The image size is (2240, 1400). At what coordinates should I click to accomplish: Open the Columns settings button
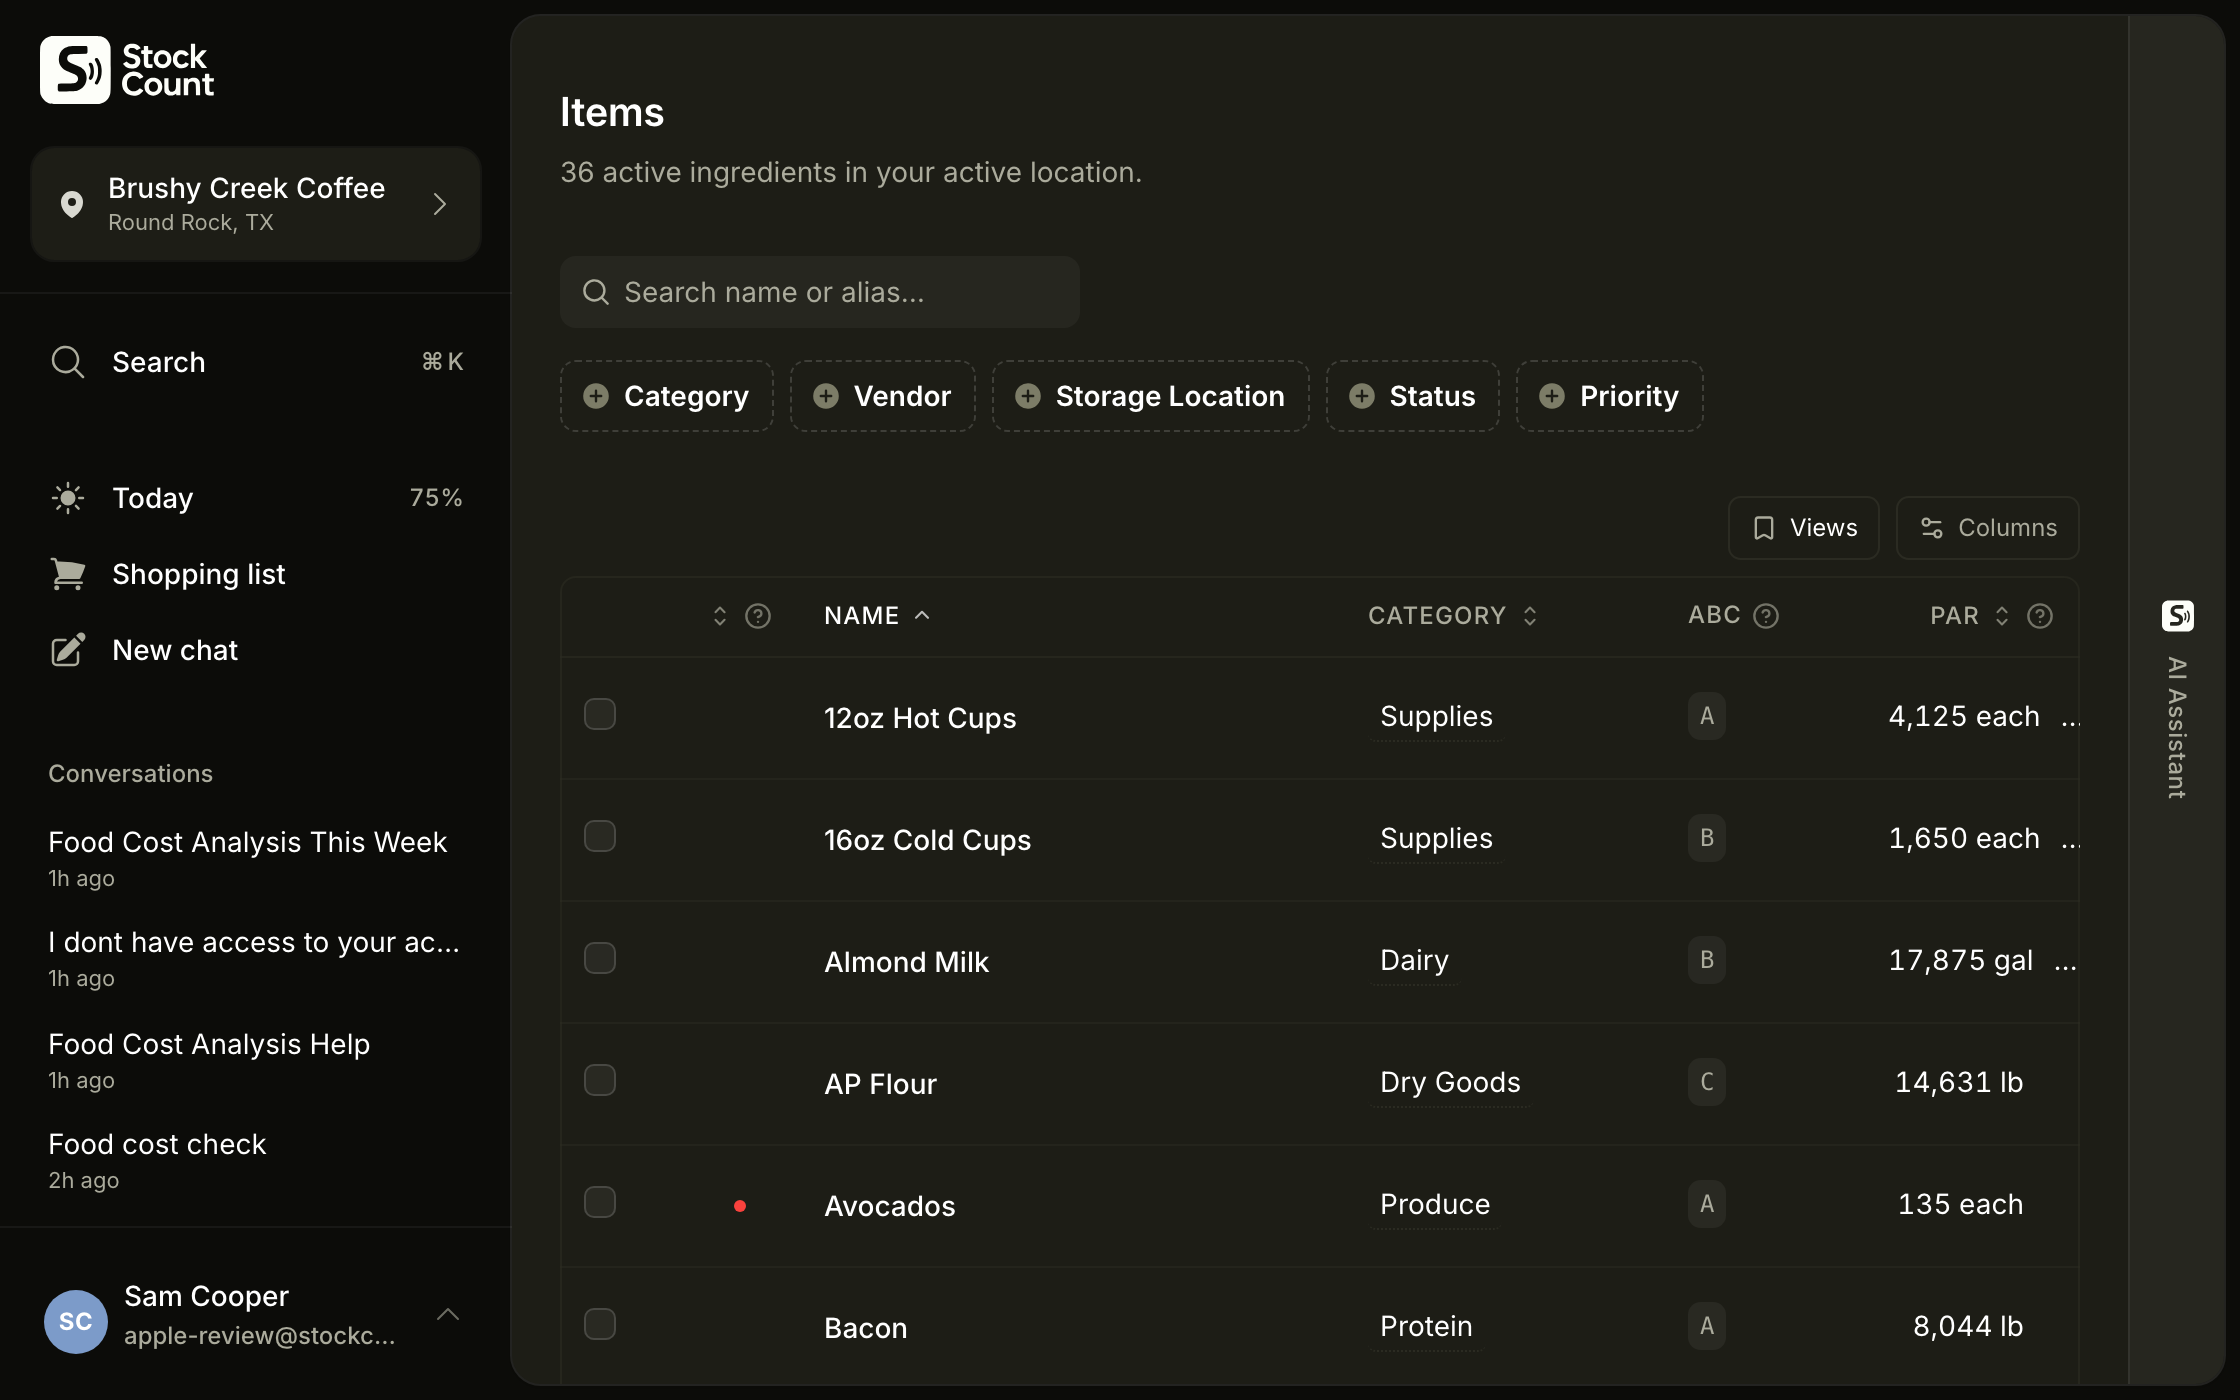point(1988,528)
